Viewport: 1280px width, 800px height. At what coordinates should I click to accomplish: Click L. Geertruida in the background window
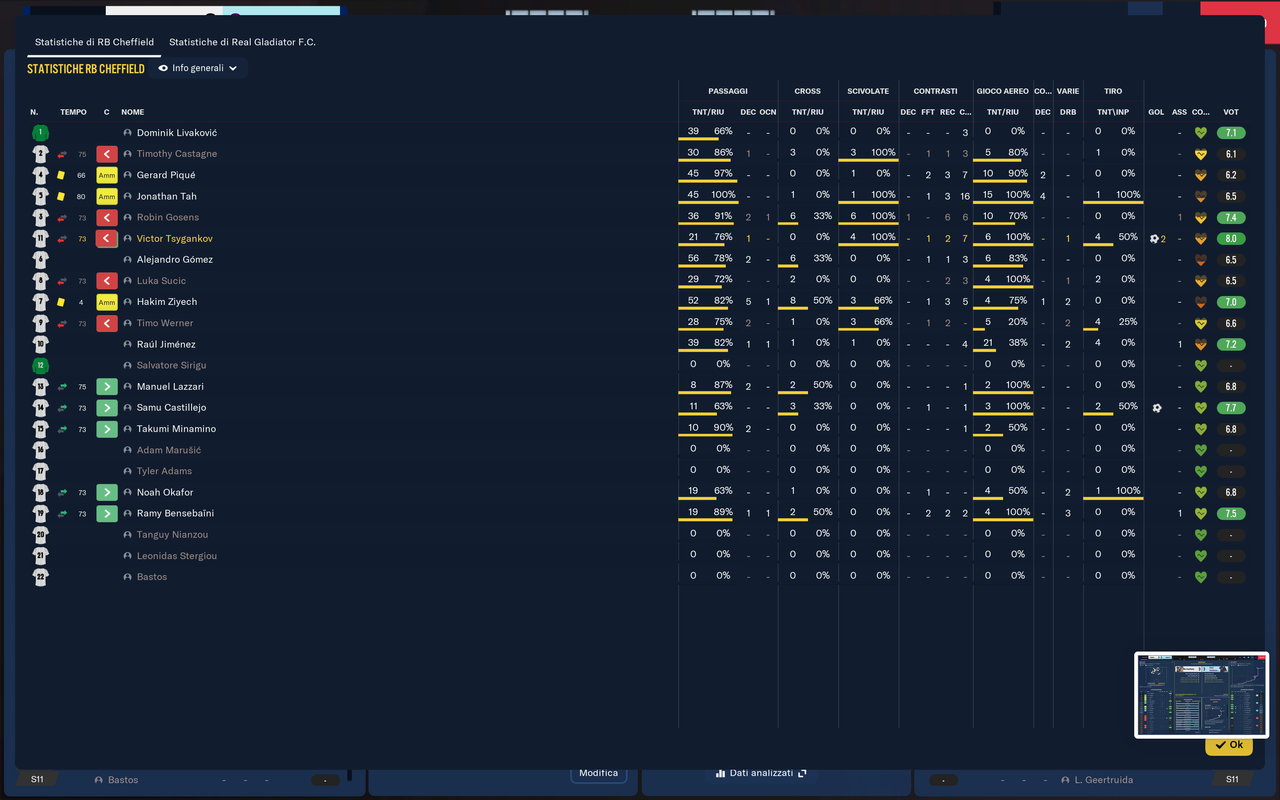point(1103,780)
